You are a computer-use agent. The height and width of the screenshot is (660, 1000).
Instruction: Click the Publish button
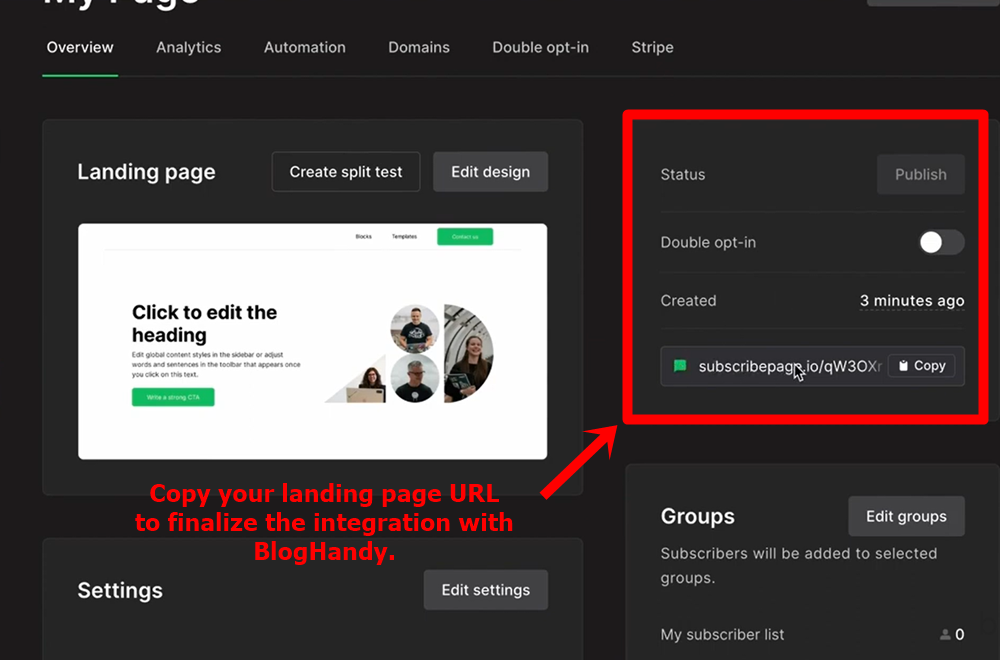pos(920,174)
